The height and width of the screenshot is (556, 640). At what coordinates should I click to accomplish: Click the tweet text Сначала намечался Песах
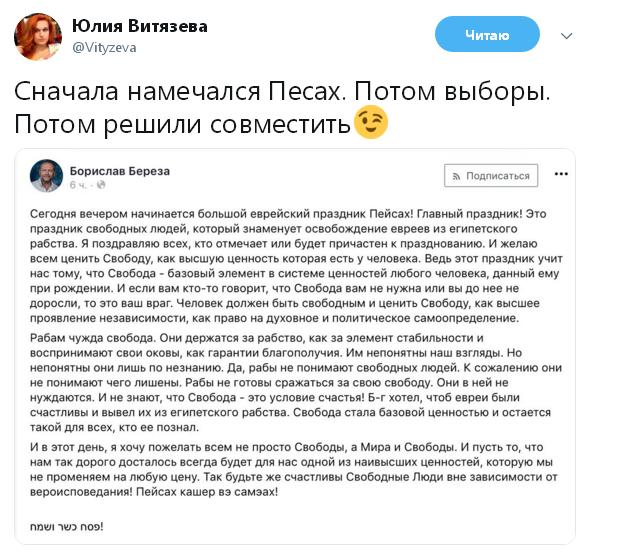pyautogui.click(x=180, y=91)
